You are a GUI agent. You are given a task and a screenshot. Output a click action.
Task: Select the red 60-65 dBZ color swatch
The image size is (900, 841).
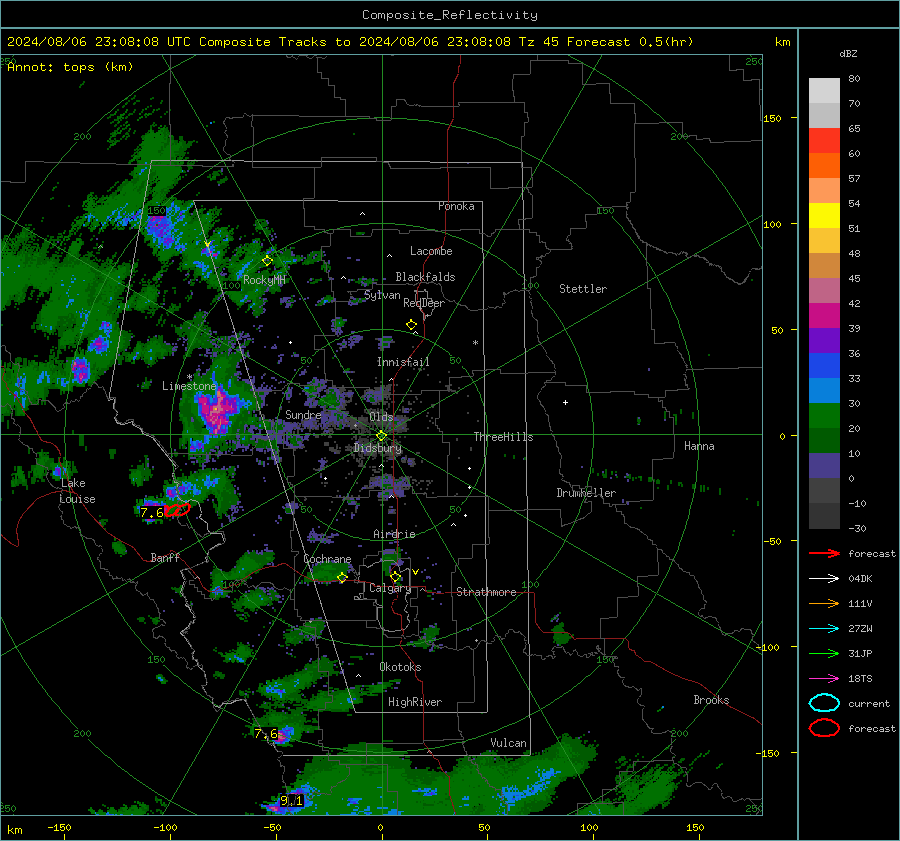click(824, 141)
